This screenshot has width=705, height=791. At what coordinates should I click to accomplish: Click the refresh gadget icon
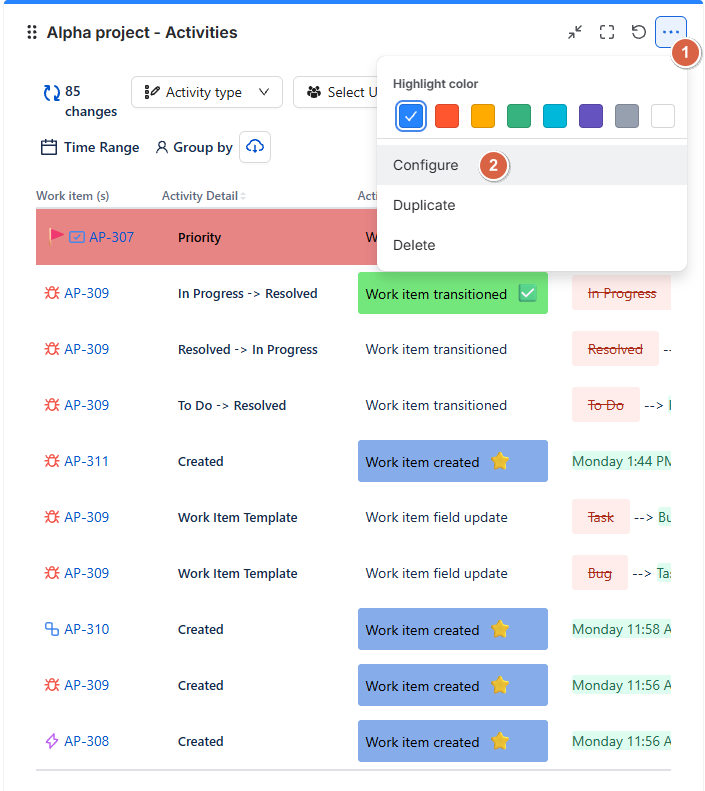click(x=638, y=32)
